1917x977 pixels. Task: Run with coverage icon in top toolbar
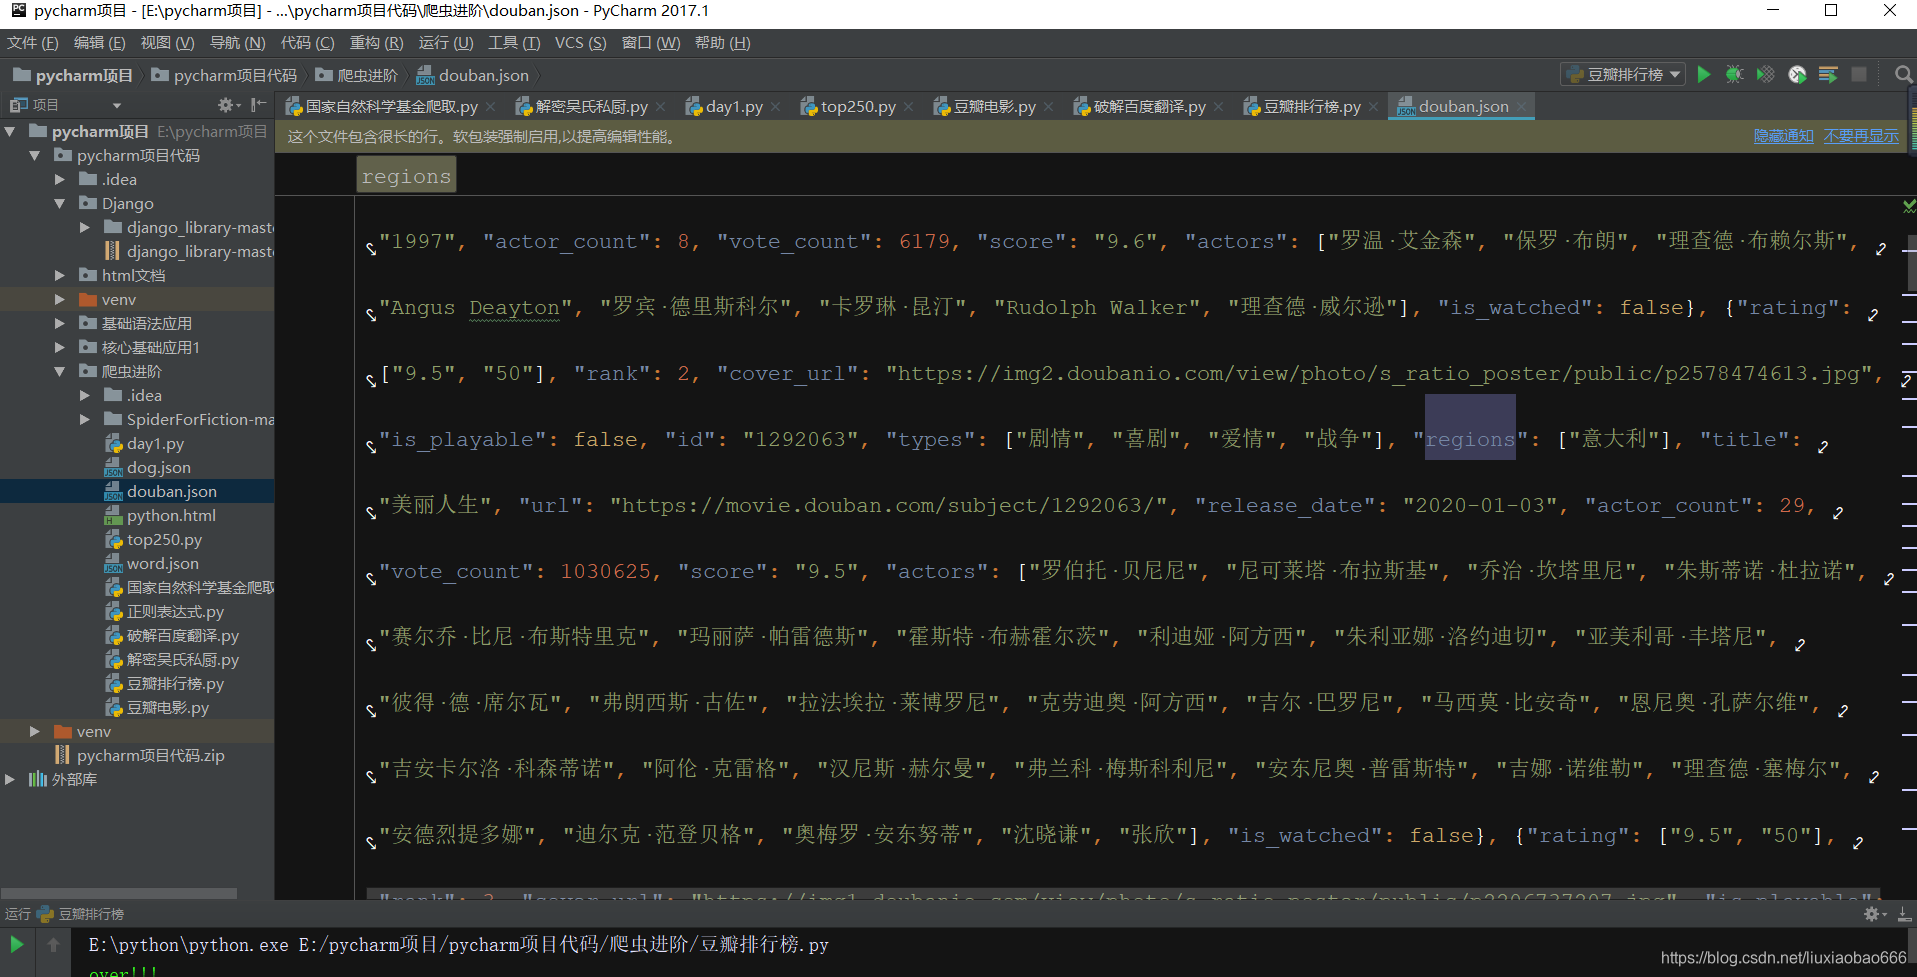point(1766,74)
